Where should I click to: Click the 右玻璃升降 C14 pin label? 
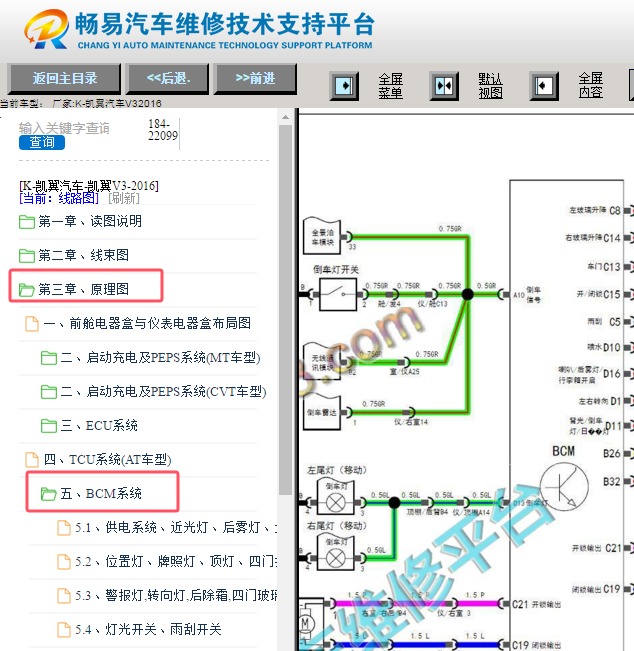(592, 238)
